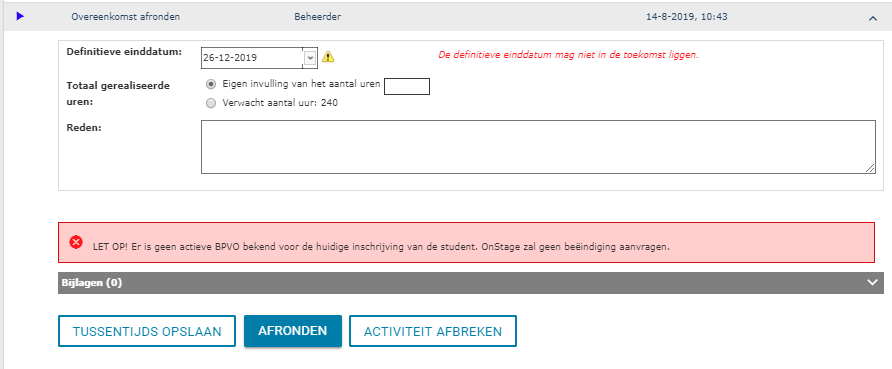Screen dimensions: 892x369
Task: Click the Reden label
Action: click(x=84, y=127)
